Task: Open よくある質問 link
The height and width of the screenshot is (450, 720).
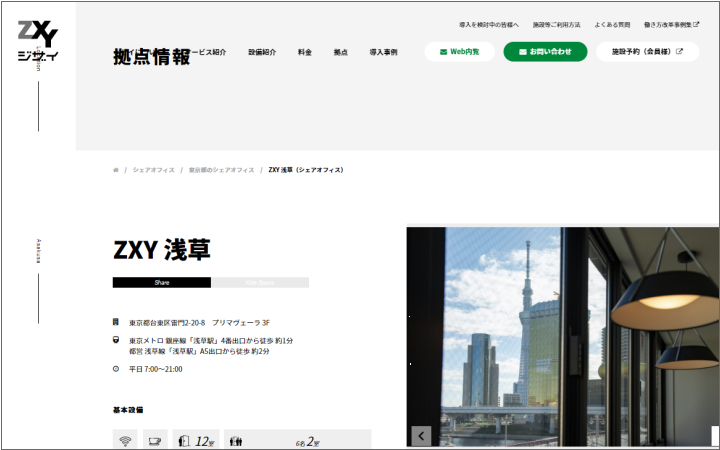Action: tap(612, 25)
